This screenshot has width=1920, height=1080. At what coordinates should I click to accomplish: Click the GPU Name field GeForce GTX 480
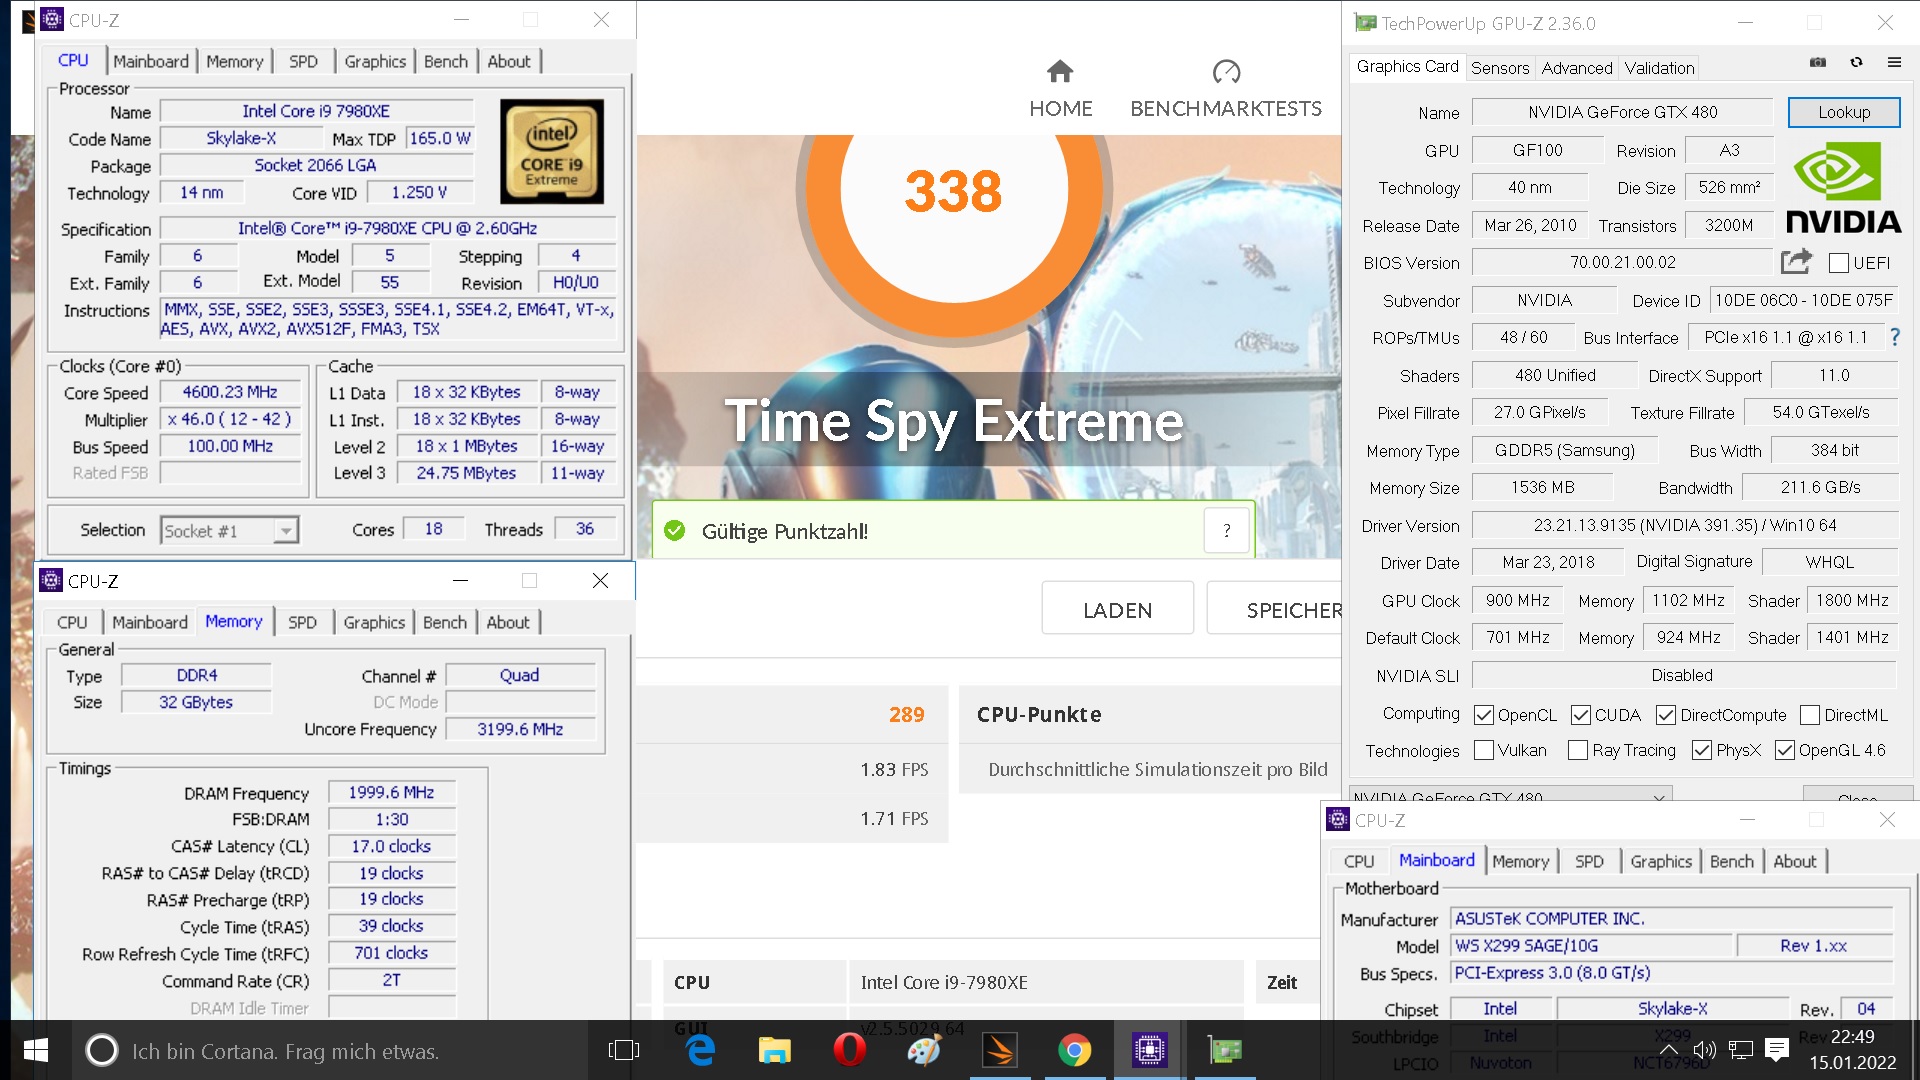pyautogui.click(x=1622, y=112)
